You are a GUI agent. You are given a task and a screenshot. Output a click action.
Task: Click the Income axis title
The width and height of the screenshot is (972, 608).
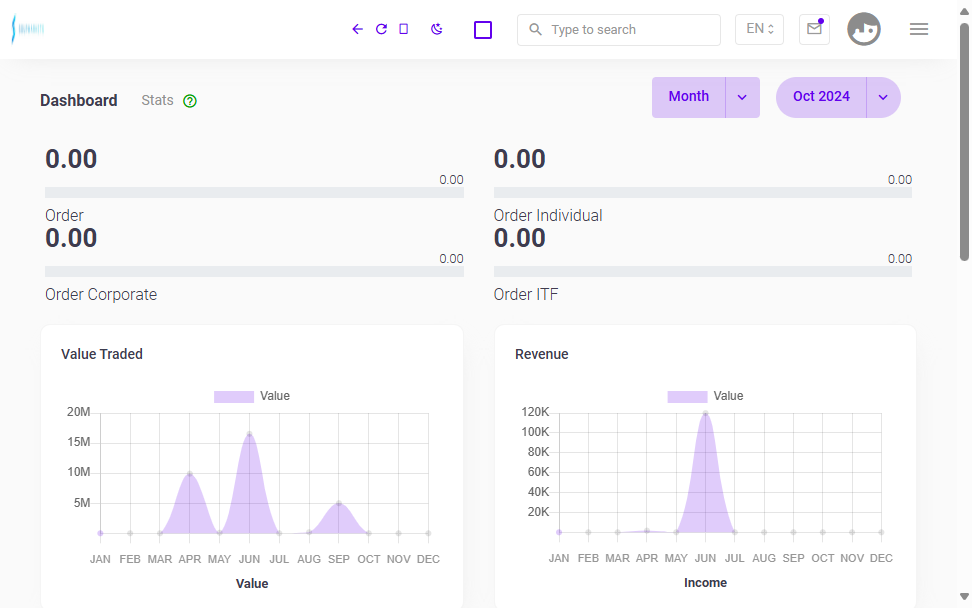coord(705,583)
